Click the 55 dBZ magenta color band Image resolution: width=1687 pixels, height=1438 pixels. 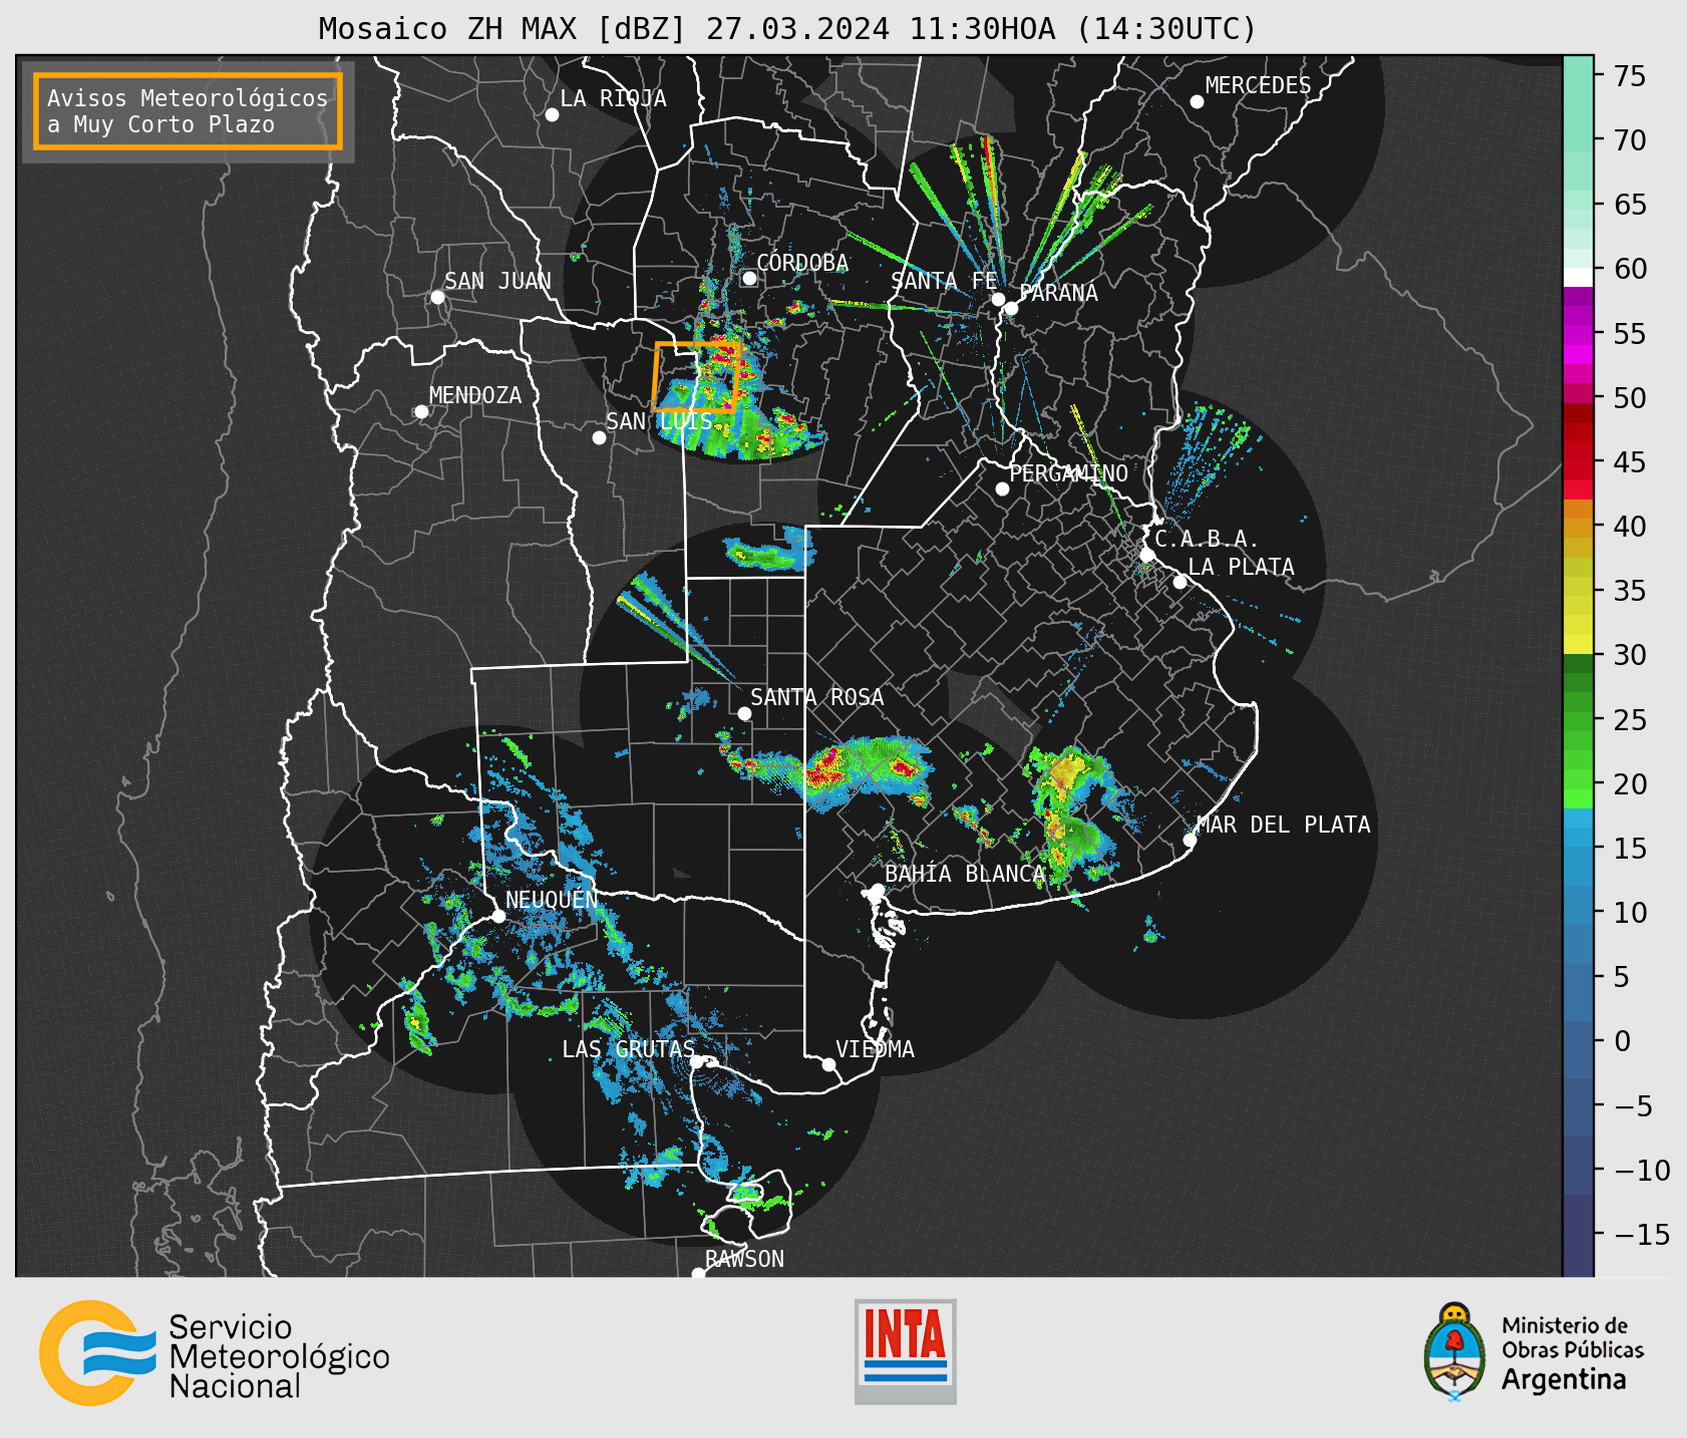pyautogui.click(x=1577, y=333)
